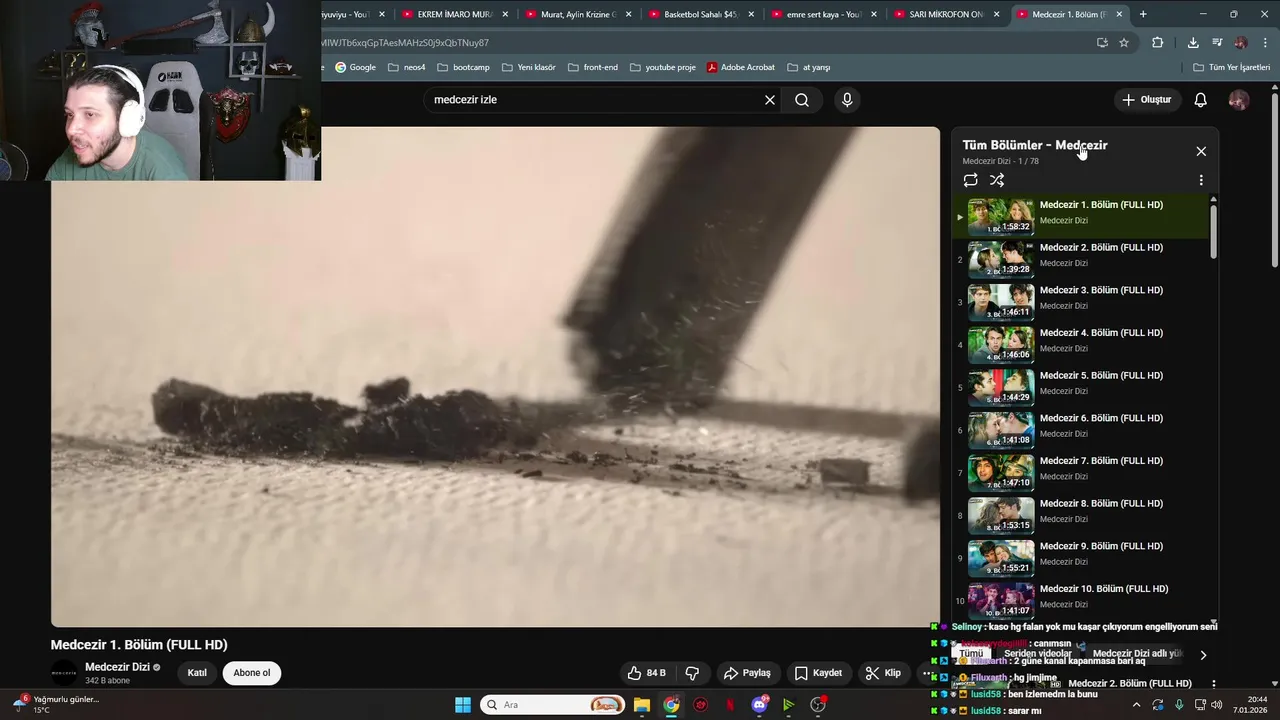The width and height of the screenshot is (1280, 720).
Task: Open Medcezir 7. Bölüm thumbnail
Action: [1001, 473]
